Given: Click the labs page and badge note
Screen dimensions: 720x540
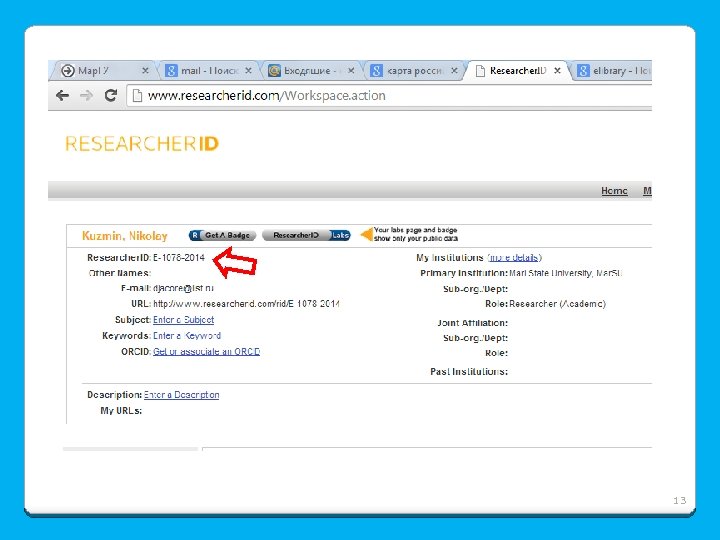Looking at the screenshot, I should 416,234.
